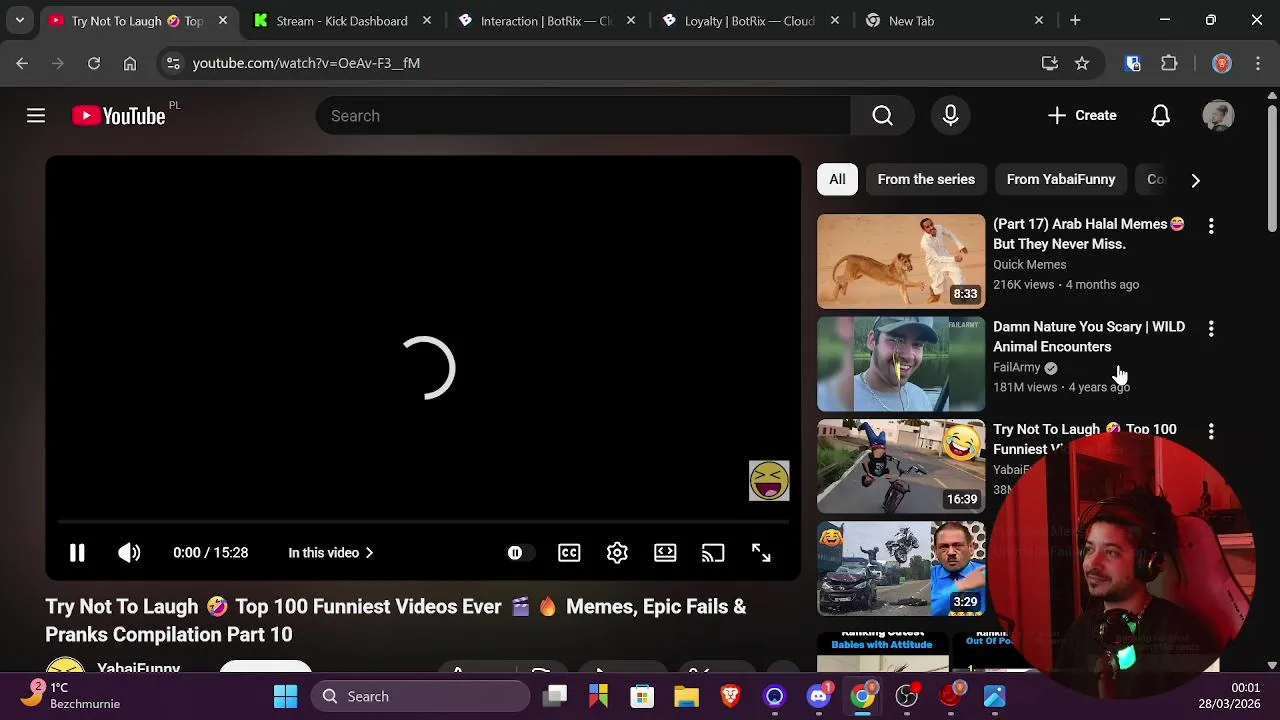
Task: Open Arab Halal Memes video thumbnail
Action: click(901, 261)
